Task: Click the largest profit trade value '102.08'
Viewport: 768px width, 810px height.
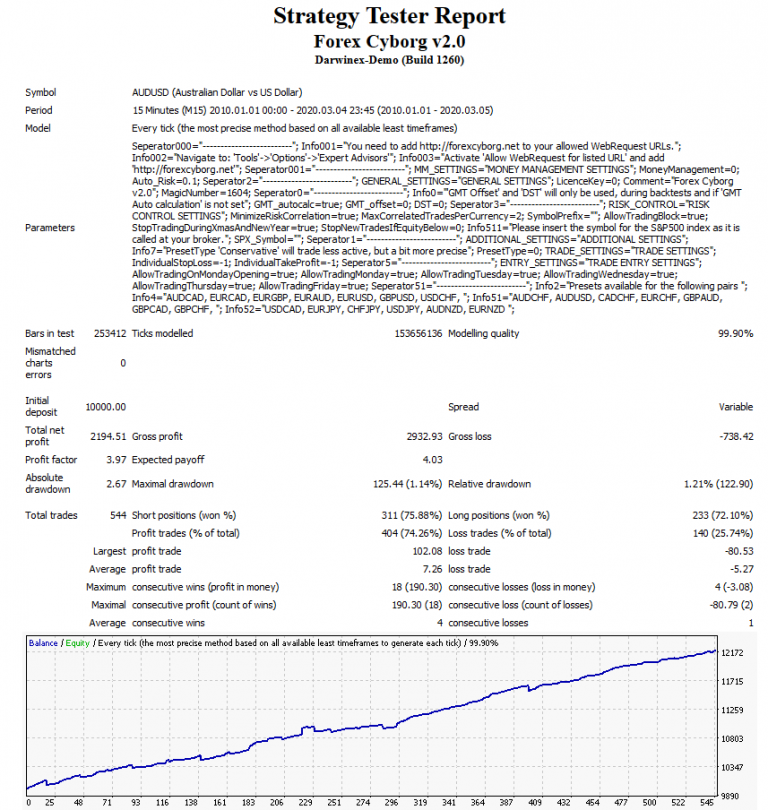Action: coord(428,551)
